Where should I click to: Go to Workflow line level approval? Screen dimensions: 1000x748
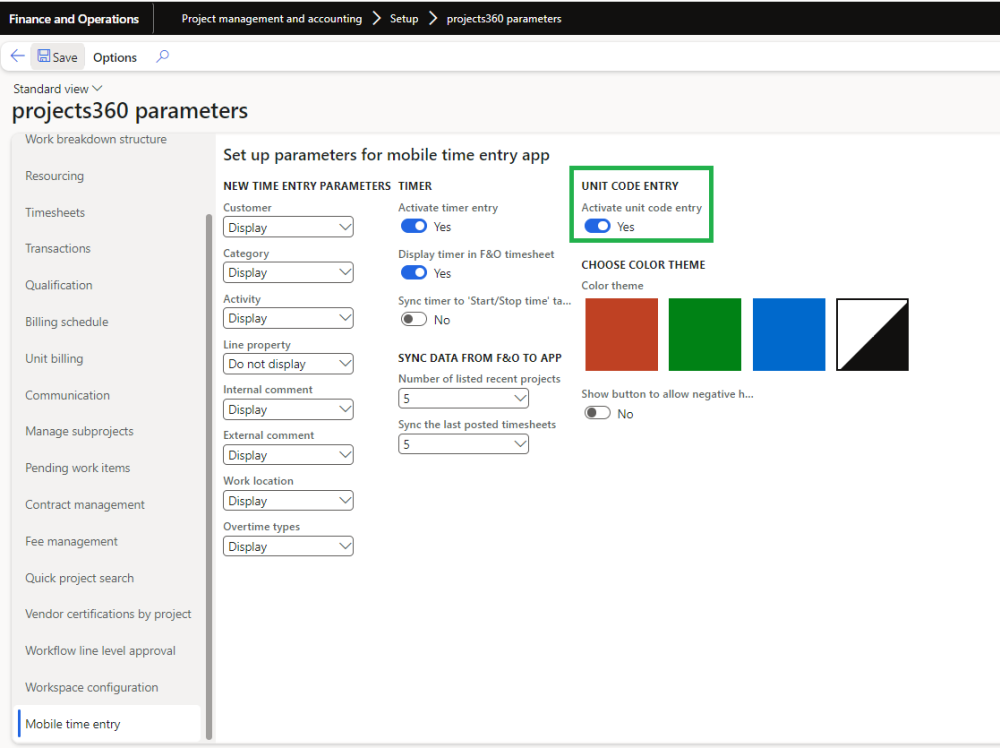coord(100,650)
